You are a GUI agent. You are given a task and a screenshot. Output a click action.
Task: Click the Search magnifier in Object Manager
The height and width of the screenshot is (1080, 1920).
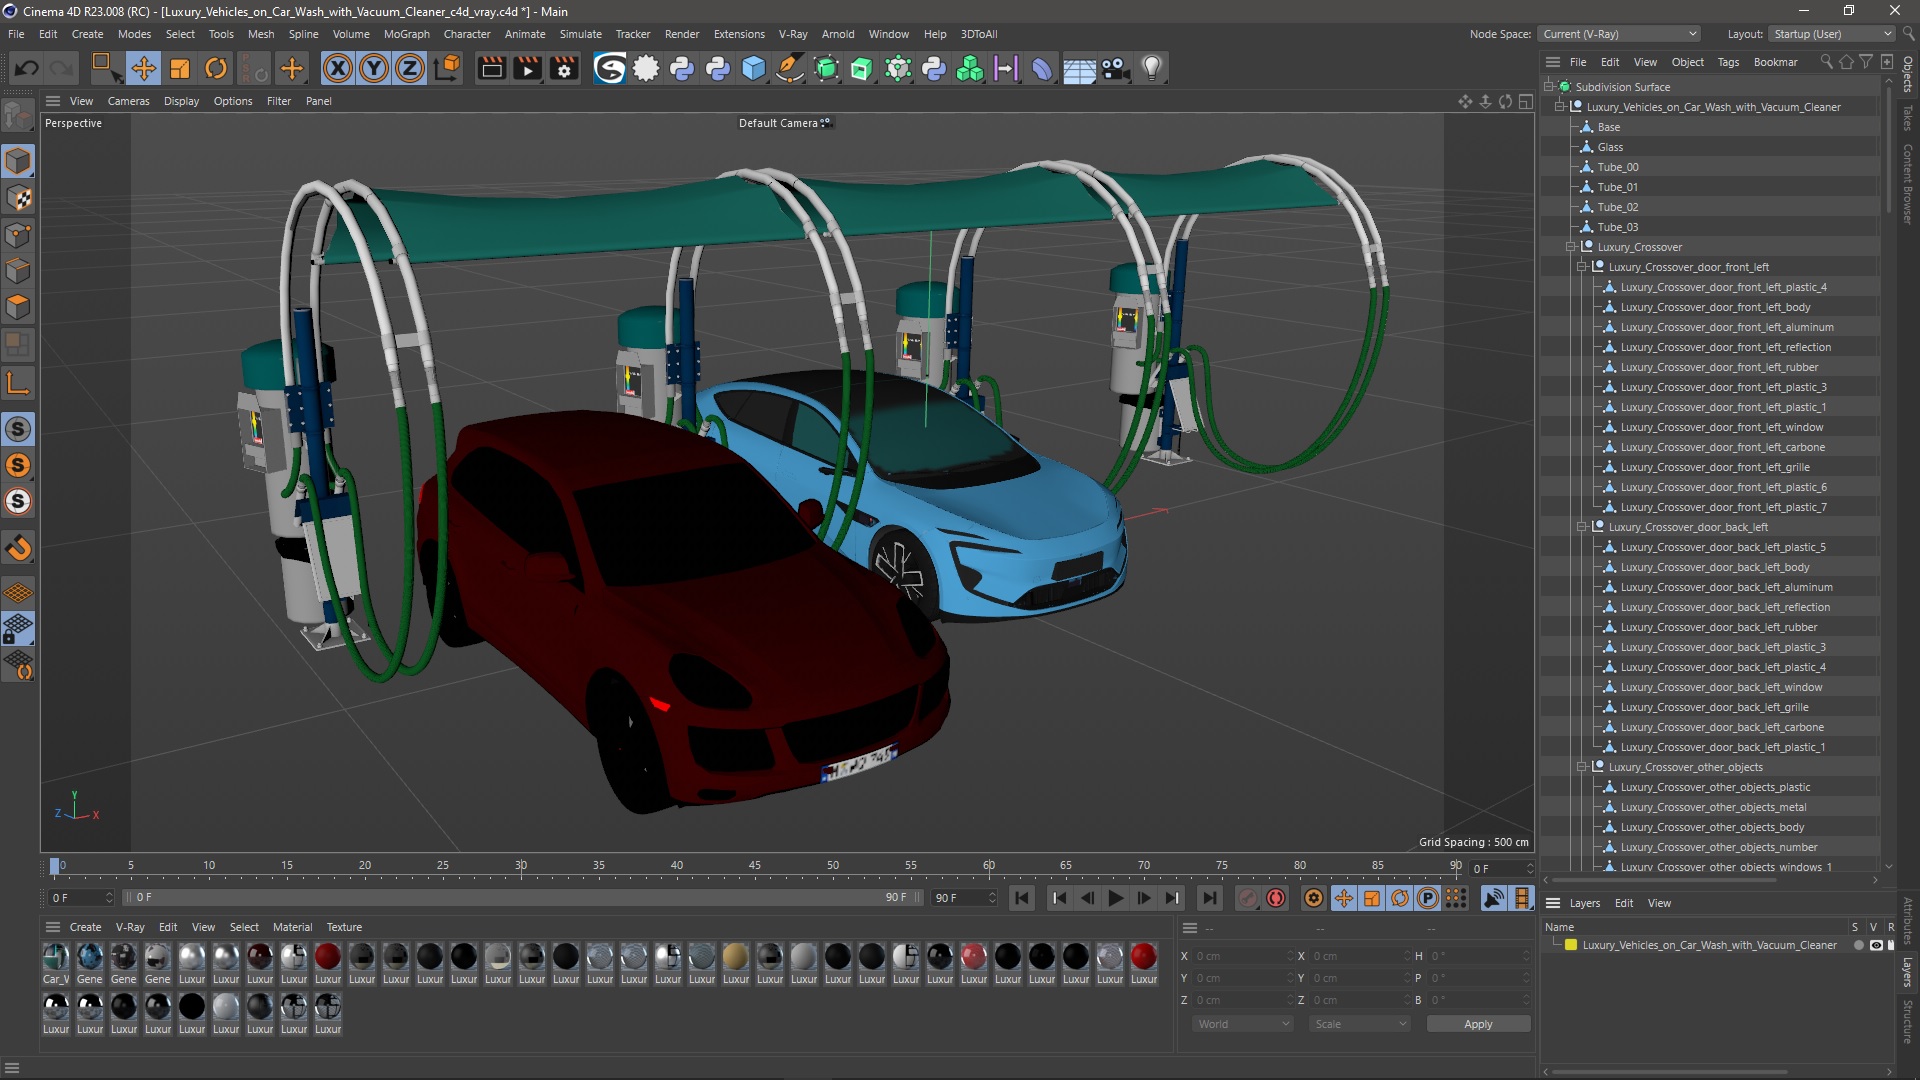[x=1826, y=62]
